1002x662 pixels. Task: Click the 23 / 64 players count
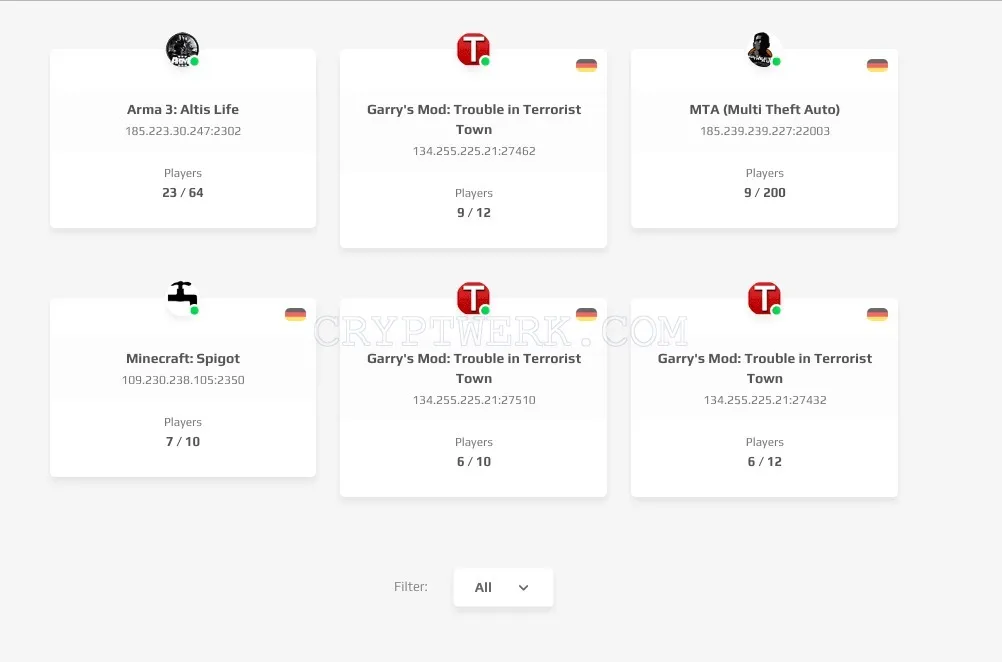pos(183,192)
